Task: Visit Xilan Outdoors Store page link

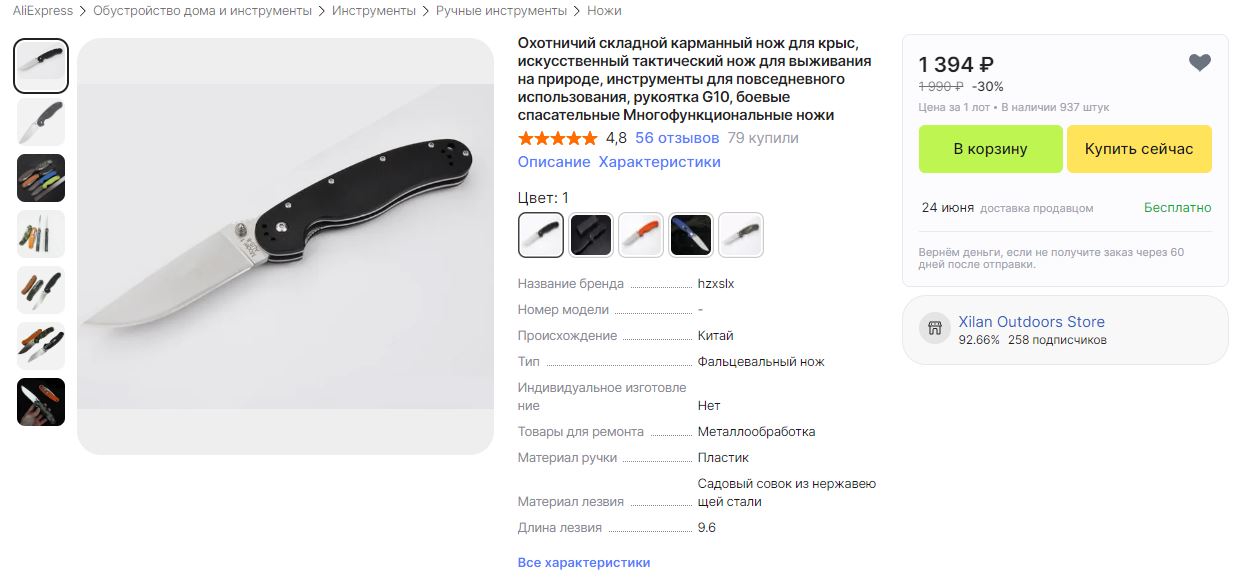Action: coord(1032,322)
